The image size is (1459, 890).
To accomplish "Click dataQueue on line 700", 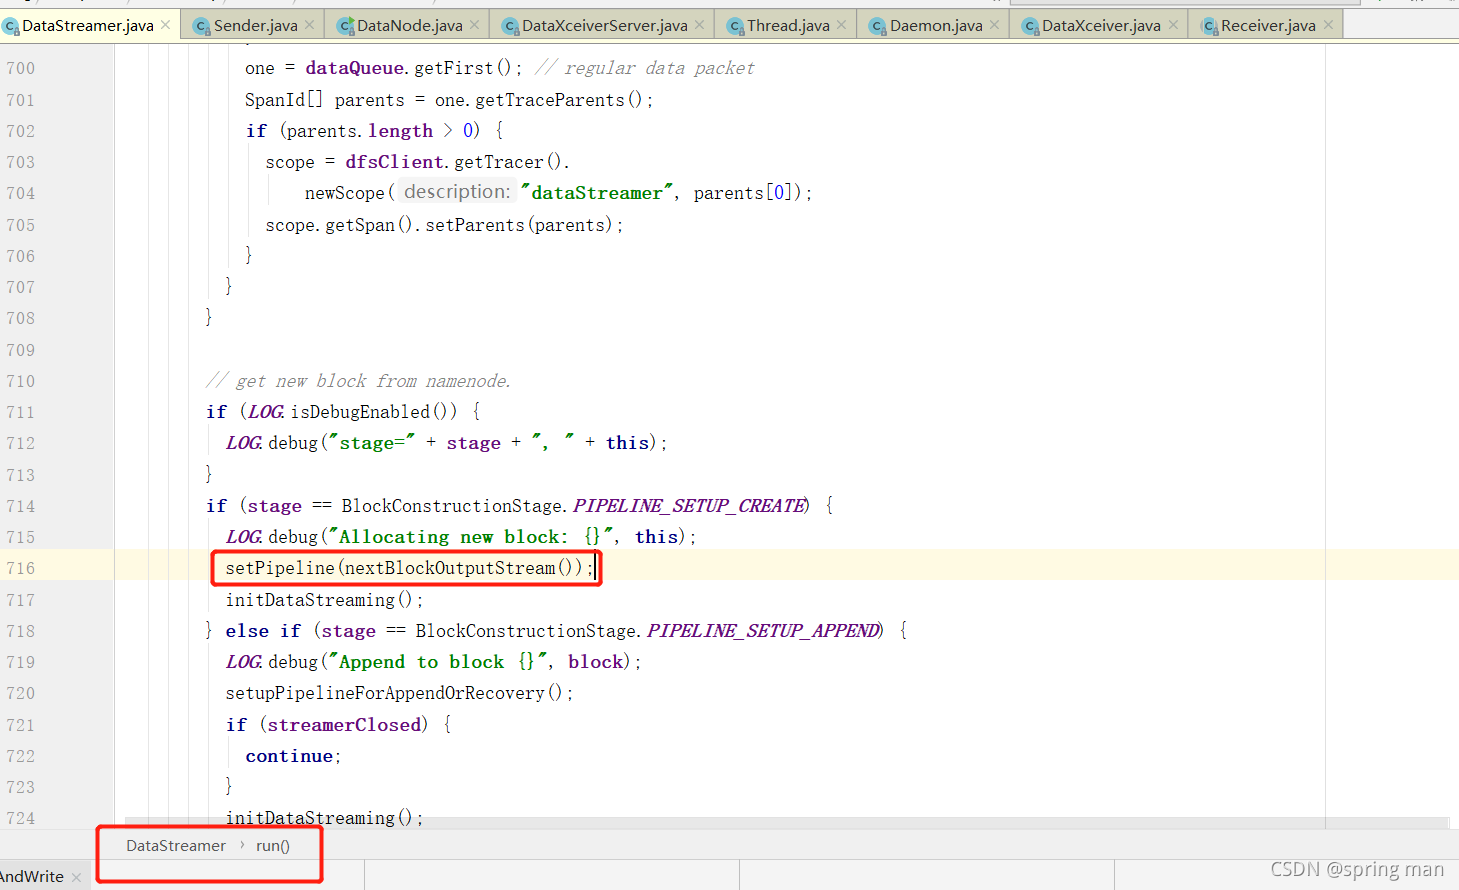I will click(x=355, y=68).
